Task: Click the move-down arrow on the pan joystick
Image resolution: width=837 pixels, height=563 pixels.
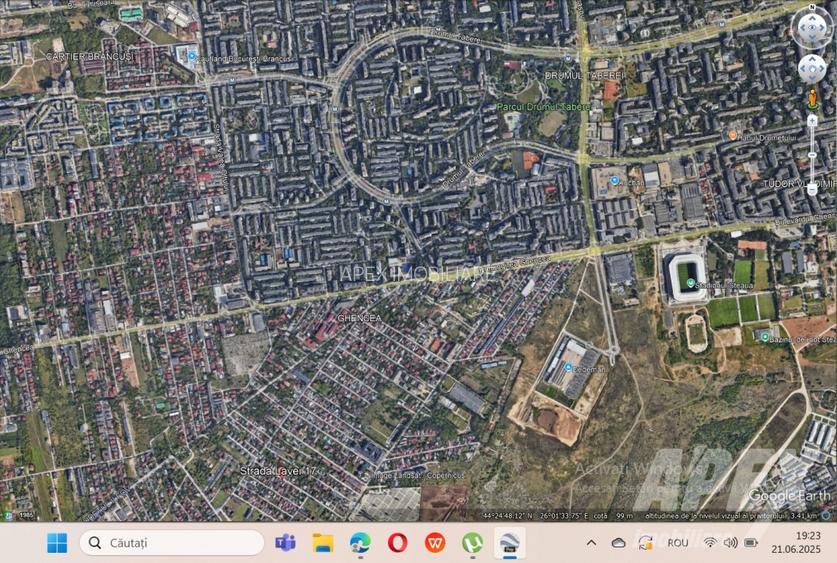Action: pyautogui.click(x=812, y=78)
